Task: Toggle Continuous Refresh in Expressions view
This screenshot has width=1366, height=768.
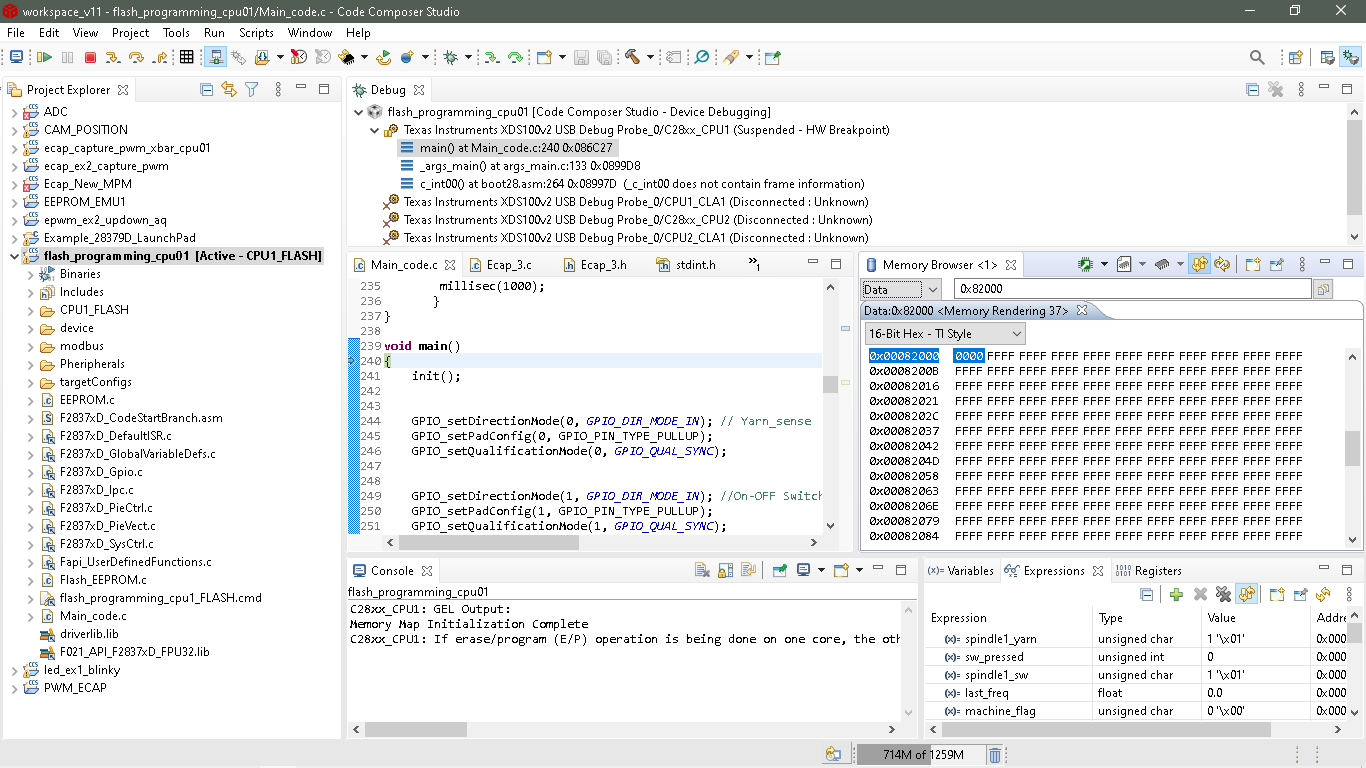Action: coord(1246,594)
